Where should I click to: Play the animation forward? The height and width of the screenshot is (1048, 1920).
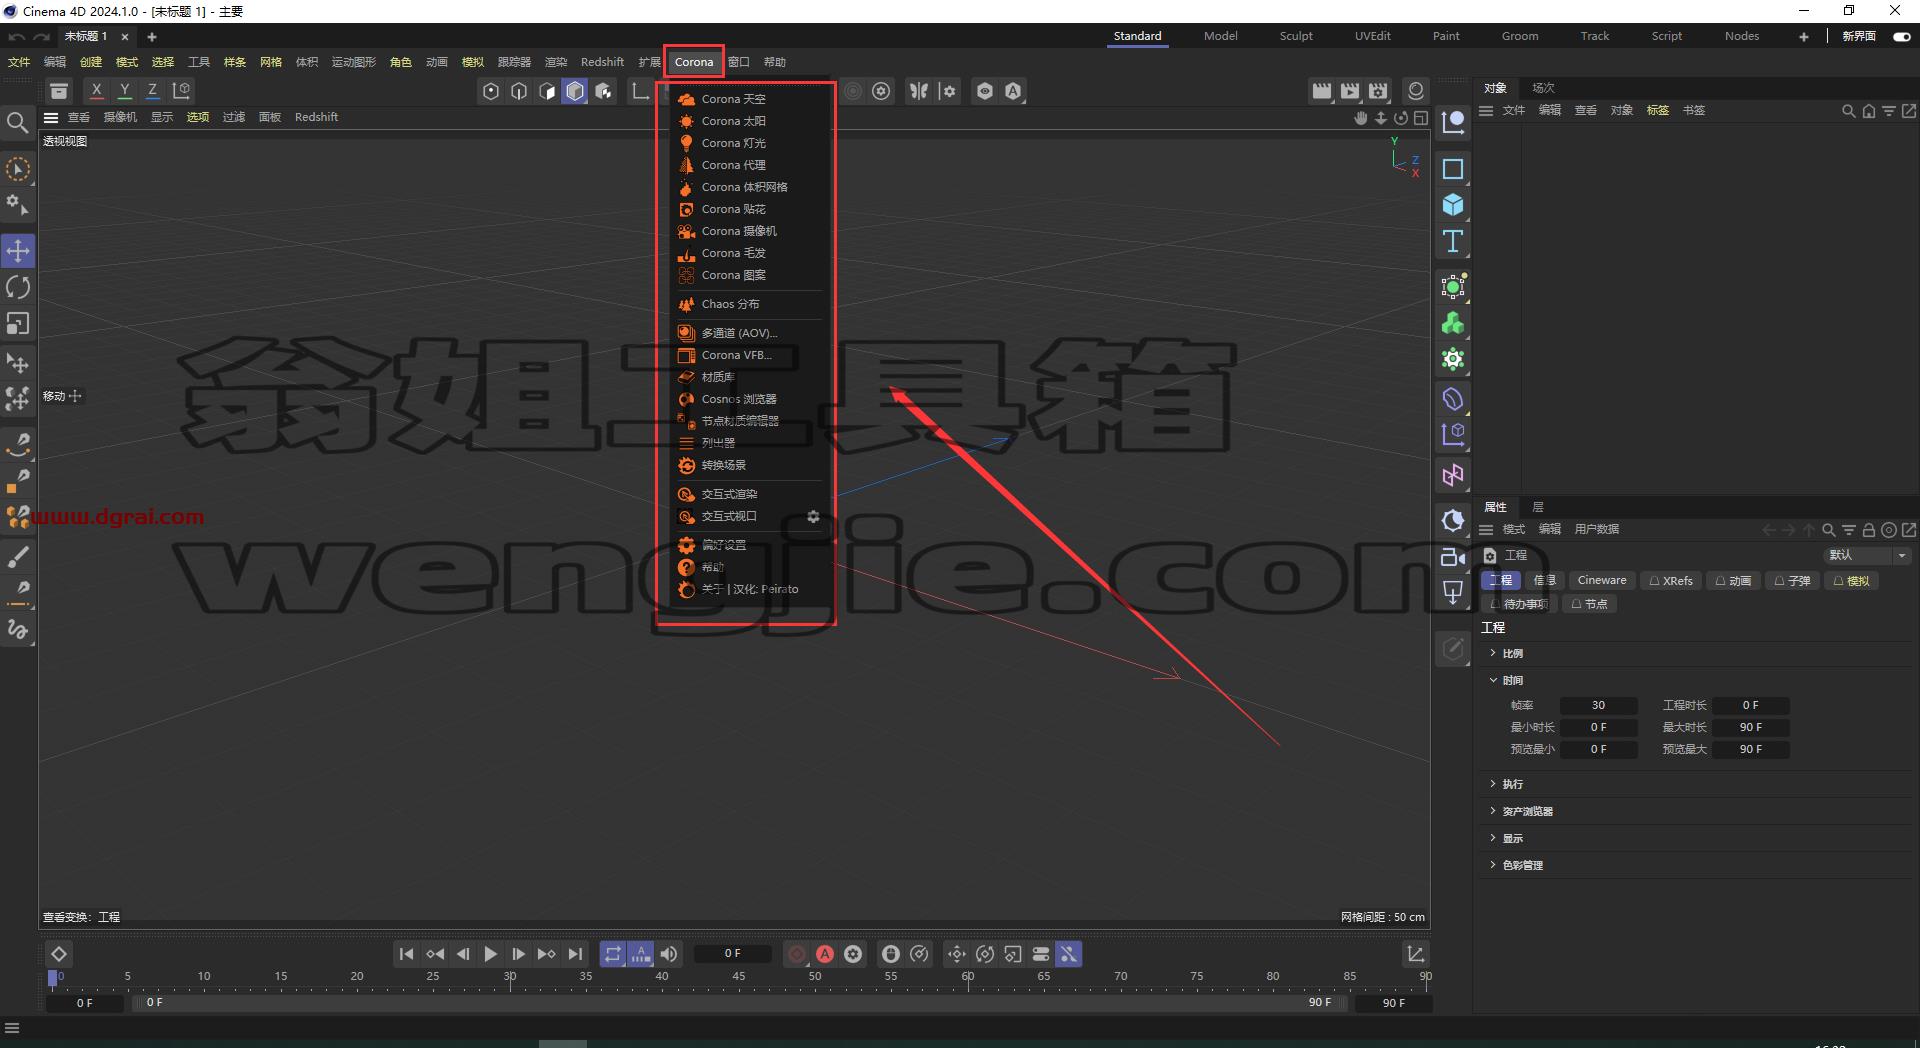(490, 954)
